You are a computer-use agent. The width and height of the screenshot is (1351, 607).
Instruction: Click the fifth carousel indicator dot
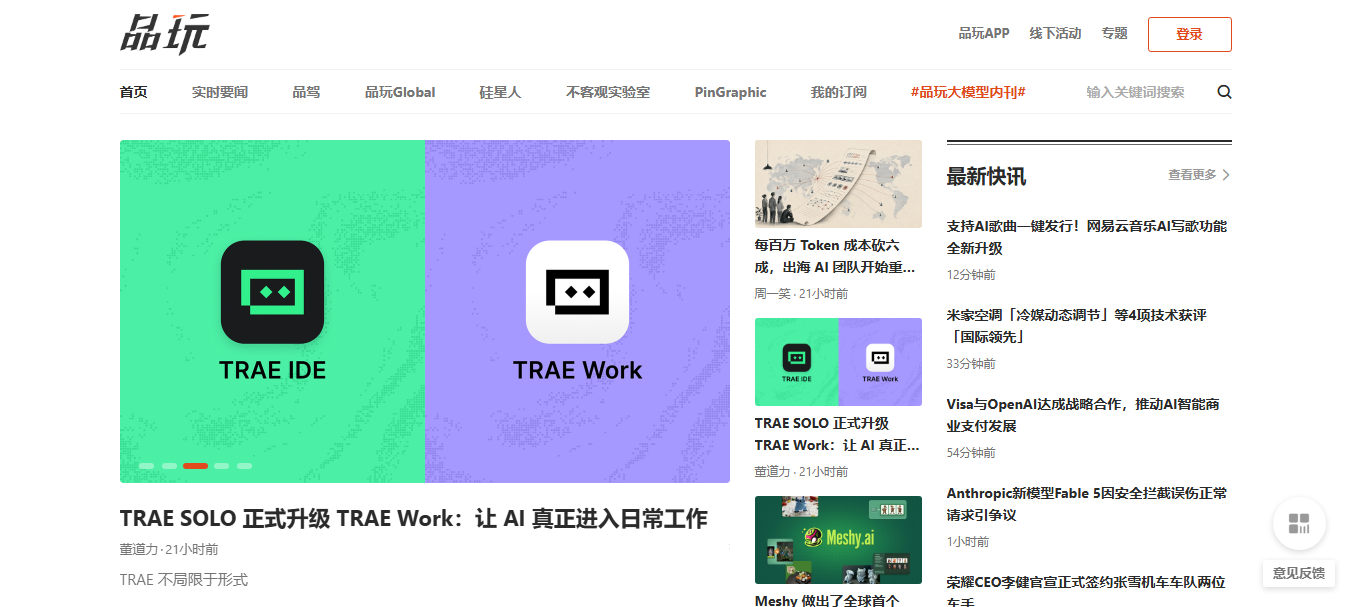pos(244,466)
